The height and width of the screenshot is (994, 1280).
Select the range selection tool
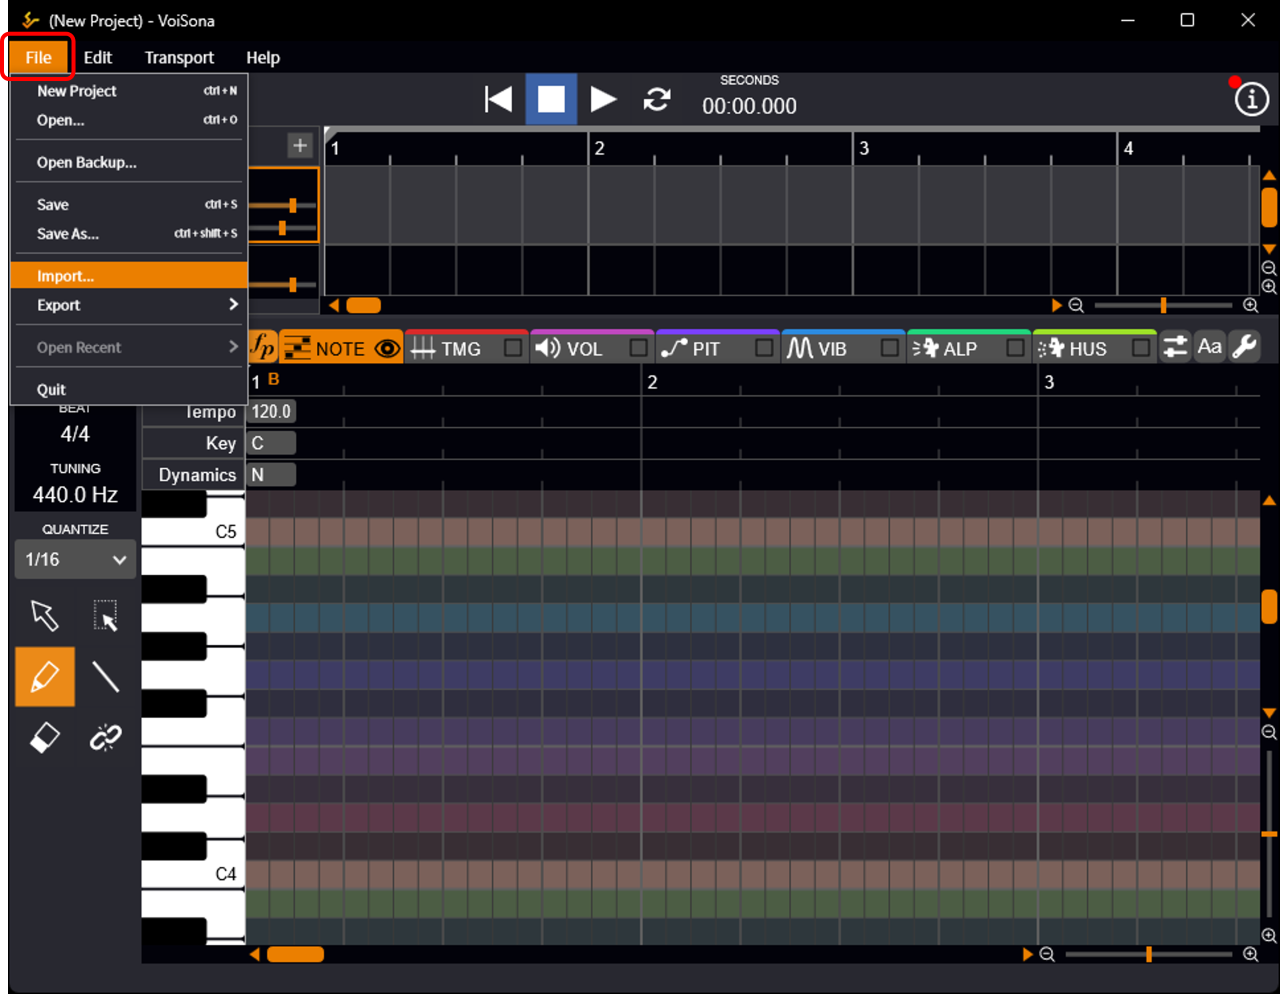coord(105,615)
